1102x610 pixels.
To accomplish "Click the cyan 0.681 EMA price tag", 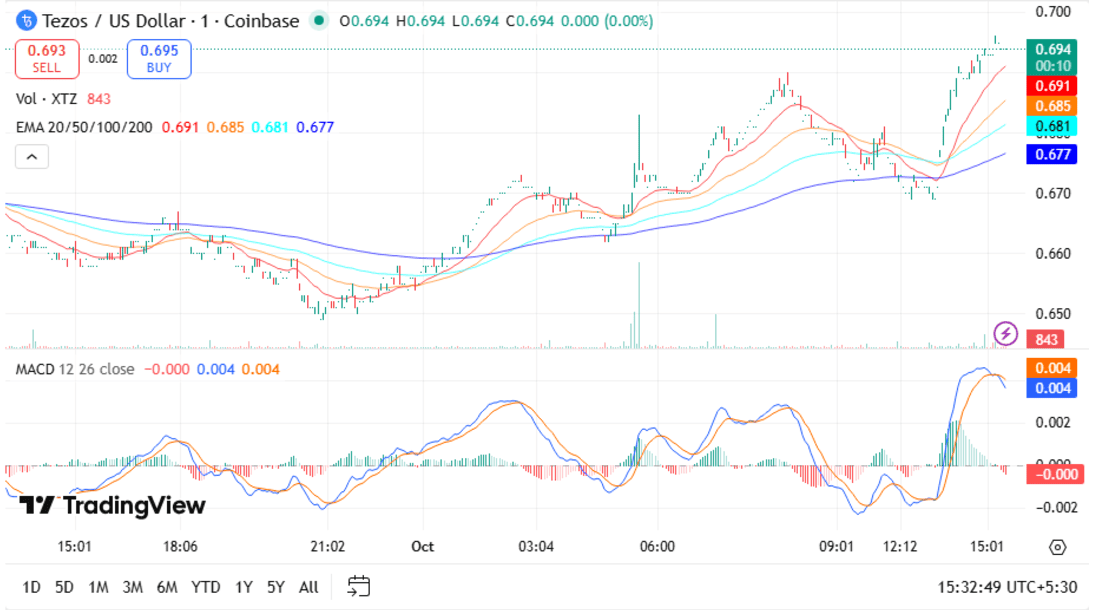I will pos(1052,126).
